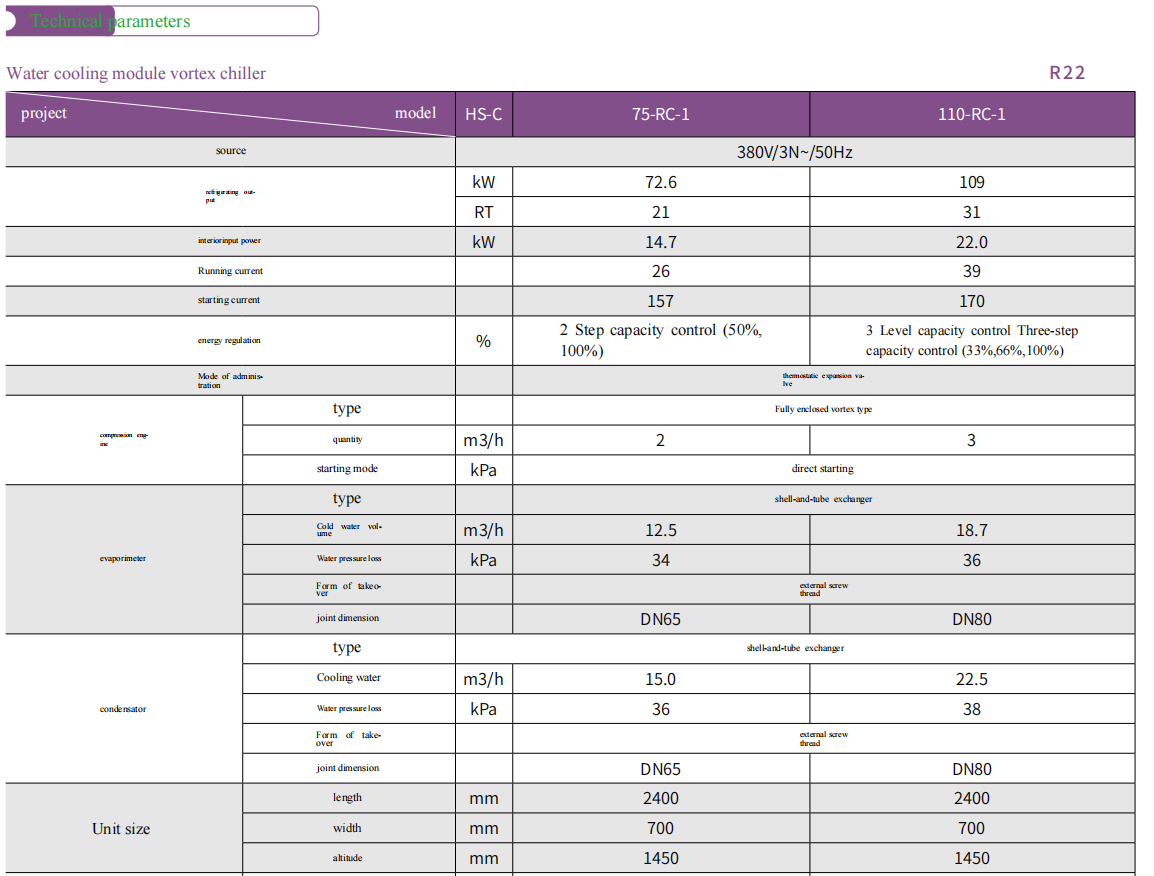Click the 22.5 cooling water value
This screenshot has height=876, width=1154.
pyautogui.click(x=971, y=679)
